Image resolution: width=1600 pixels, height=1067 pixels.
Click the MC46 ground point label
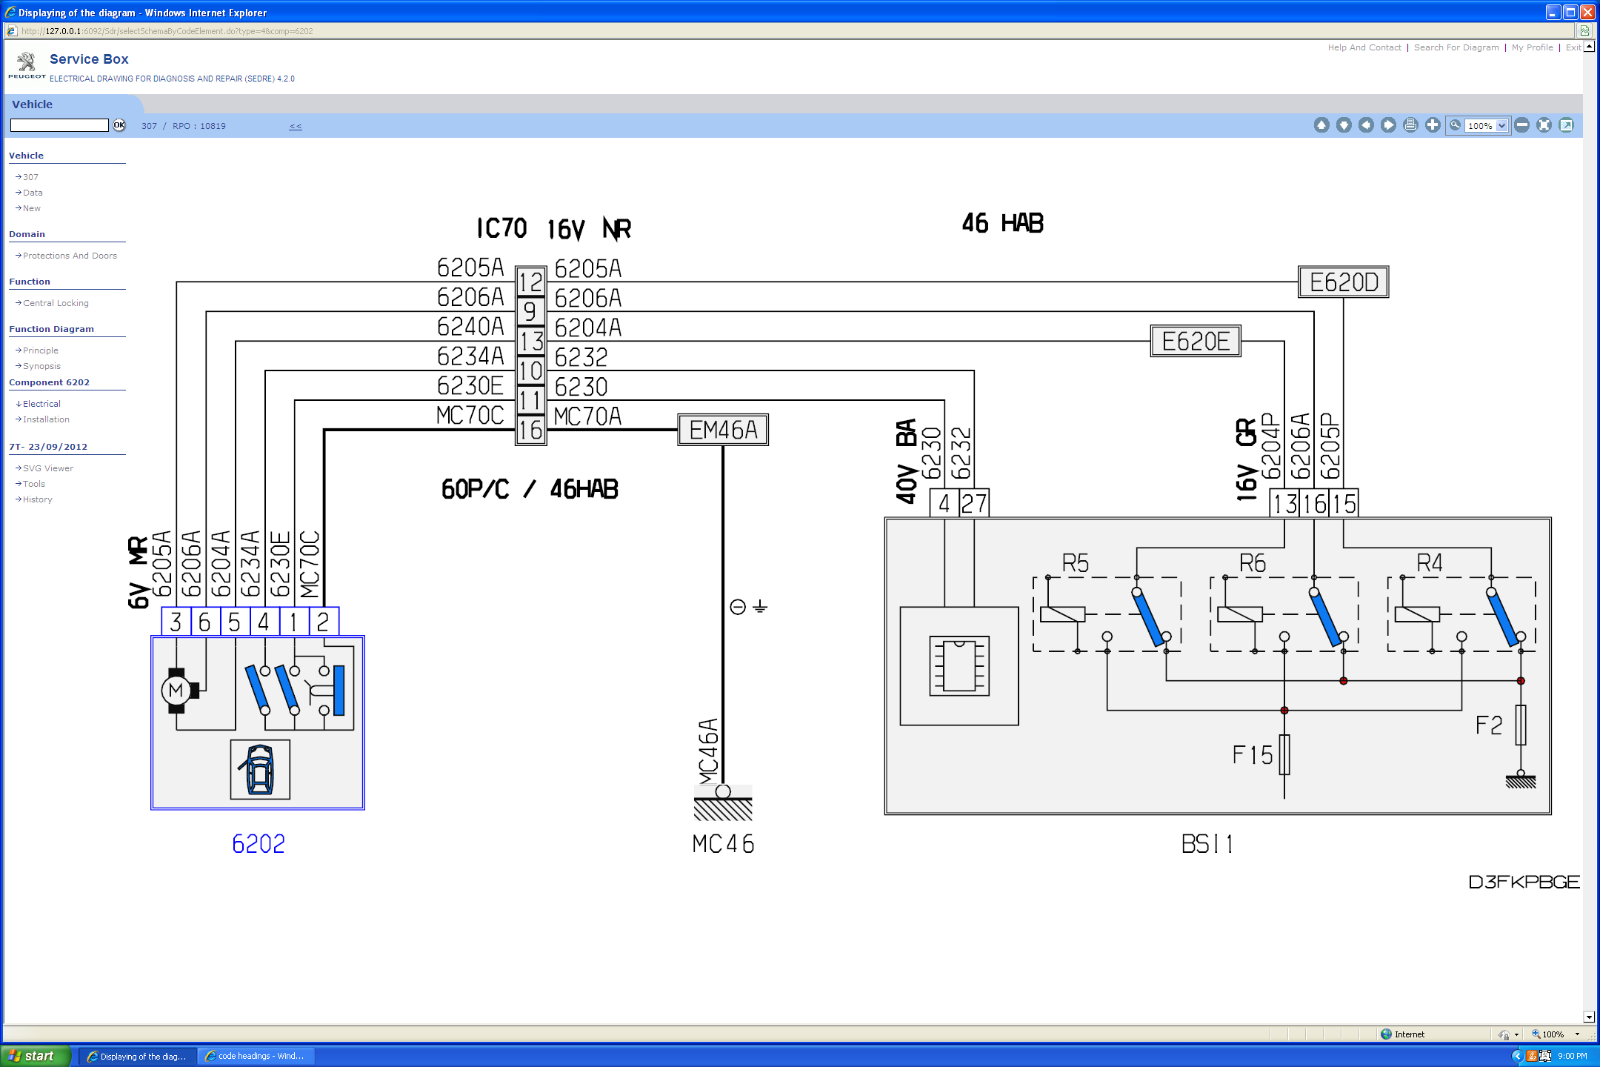point(723,844)
